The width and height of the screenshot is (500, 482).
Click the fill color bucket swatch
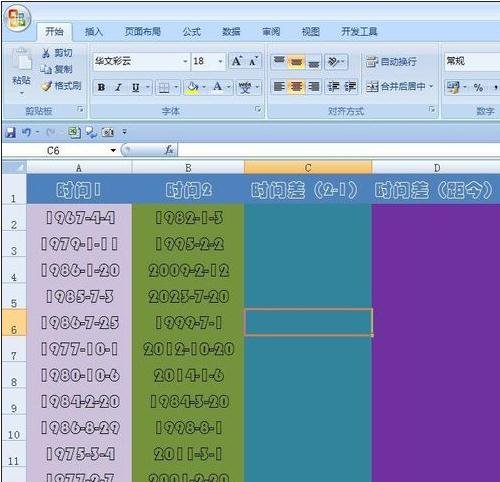[192, 87]
